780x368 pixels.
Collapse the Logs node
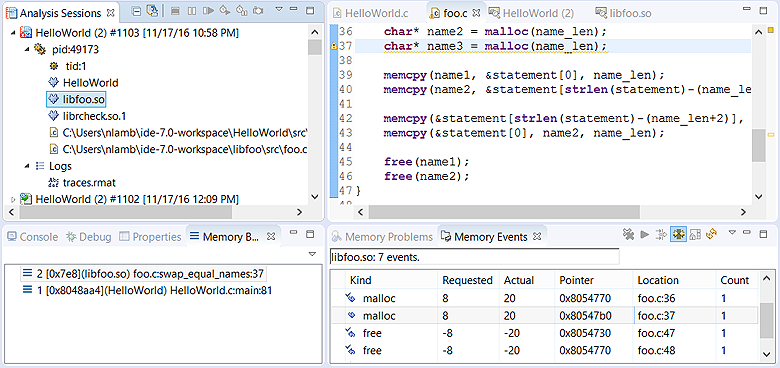pyautogui.click(x=26, y=166)
